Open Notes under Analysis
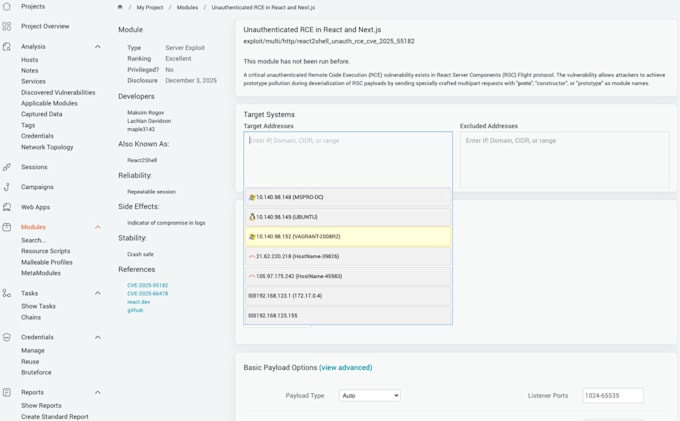680x421 pixels. tap(29, 70)
